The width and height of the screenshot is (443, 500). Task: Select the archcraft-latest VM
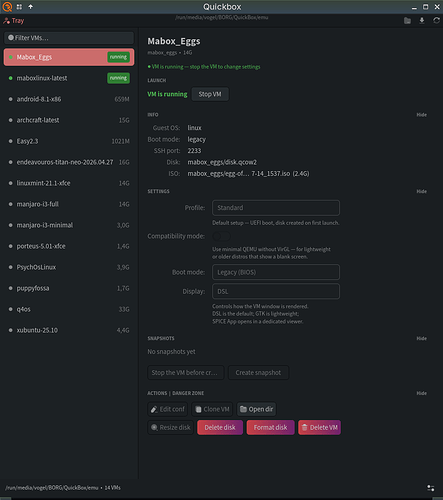[69, 120]
